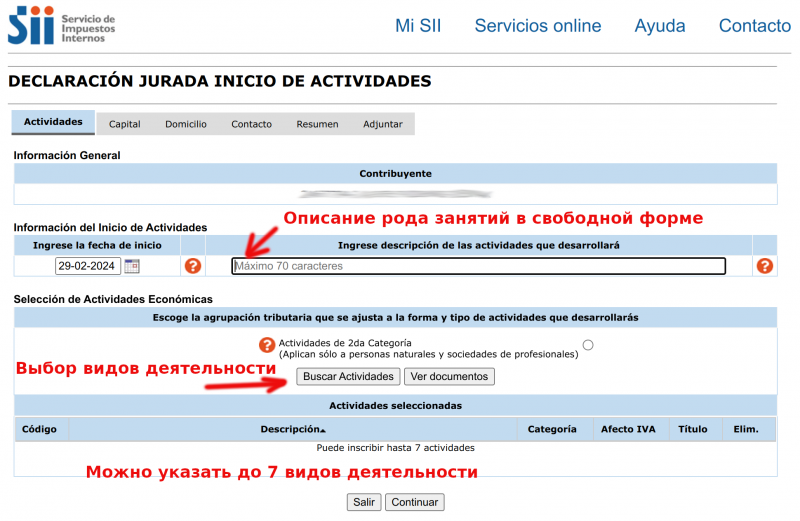Switch to the Capital tab
This screenshot has width=800, height=521.
click(x=124, y=124)
